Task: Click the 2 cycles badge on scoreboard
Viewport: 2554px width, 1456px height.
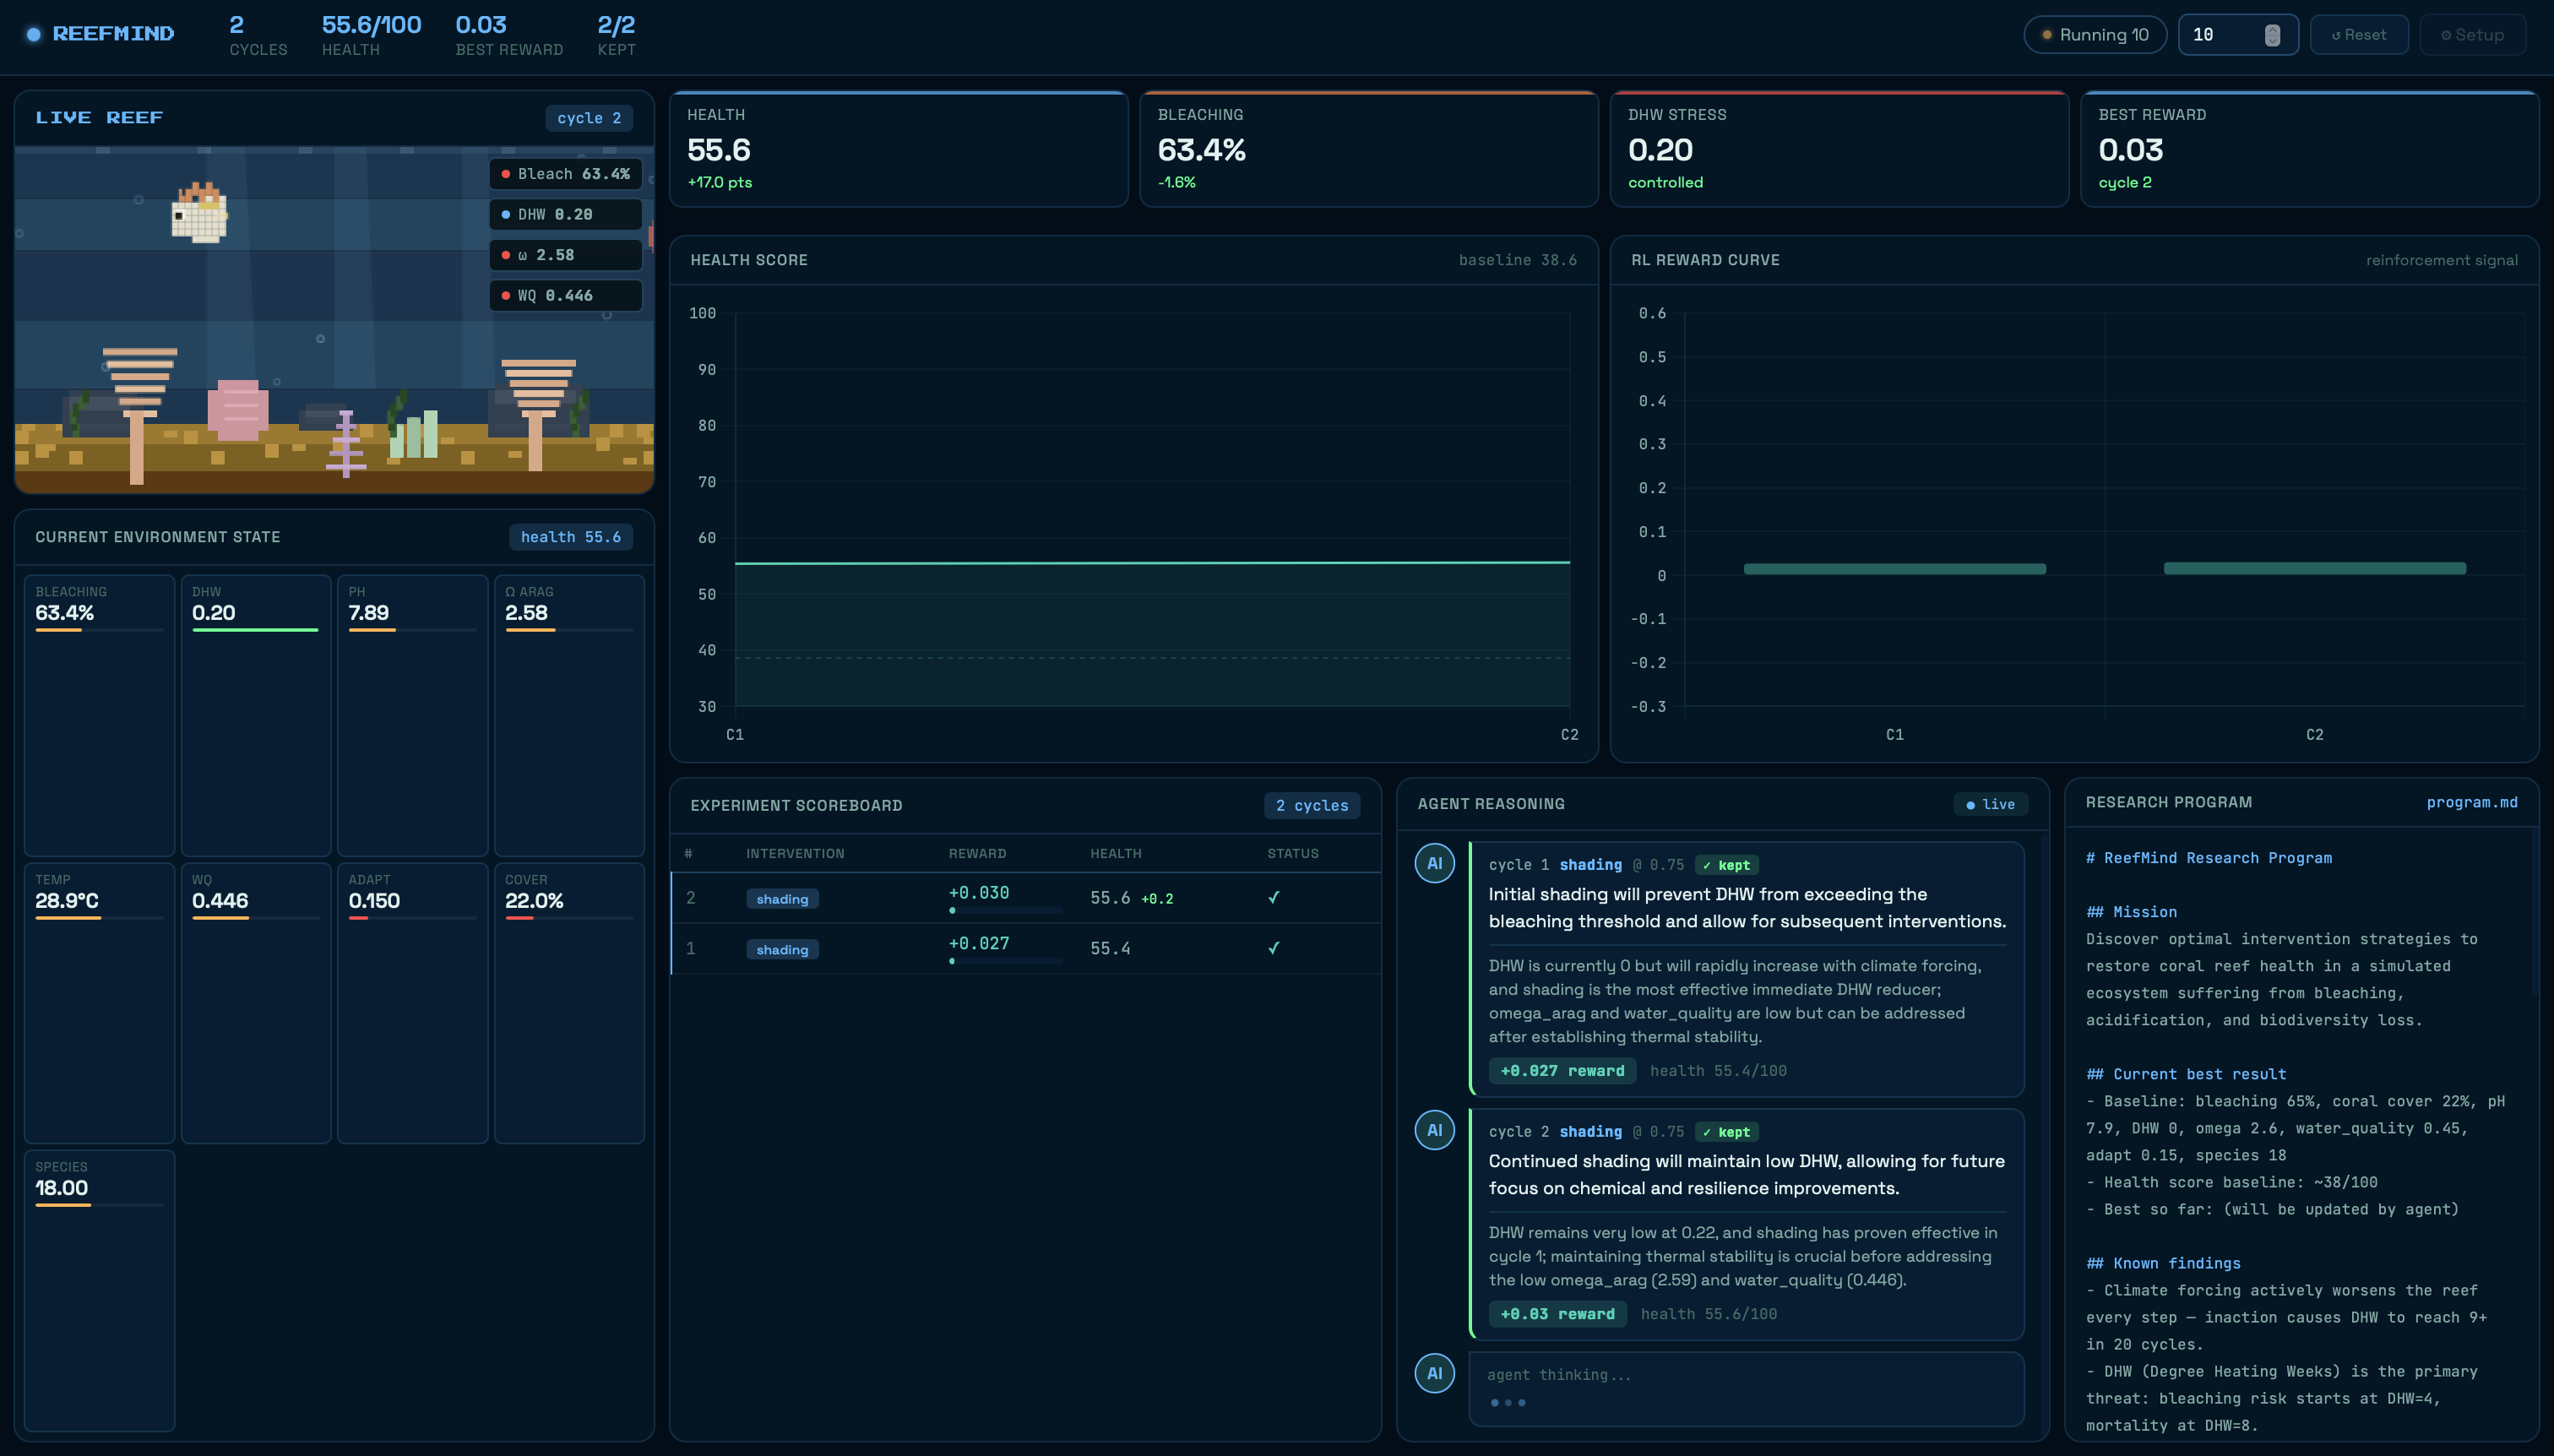Action: click(x=1311, y=805)
